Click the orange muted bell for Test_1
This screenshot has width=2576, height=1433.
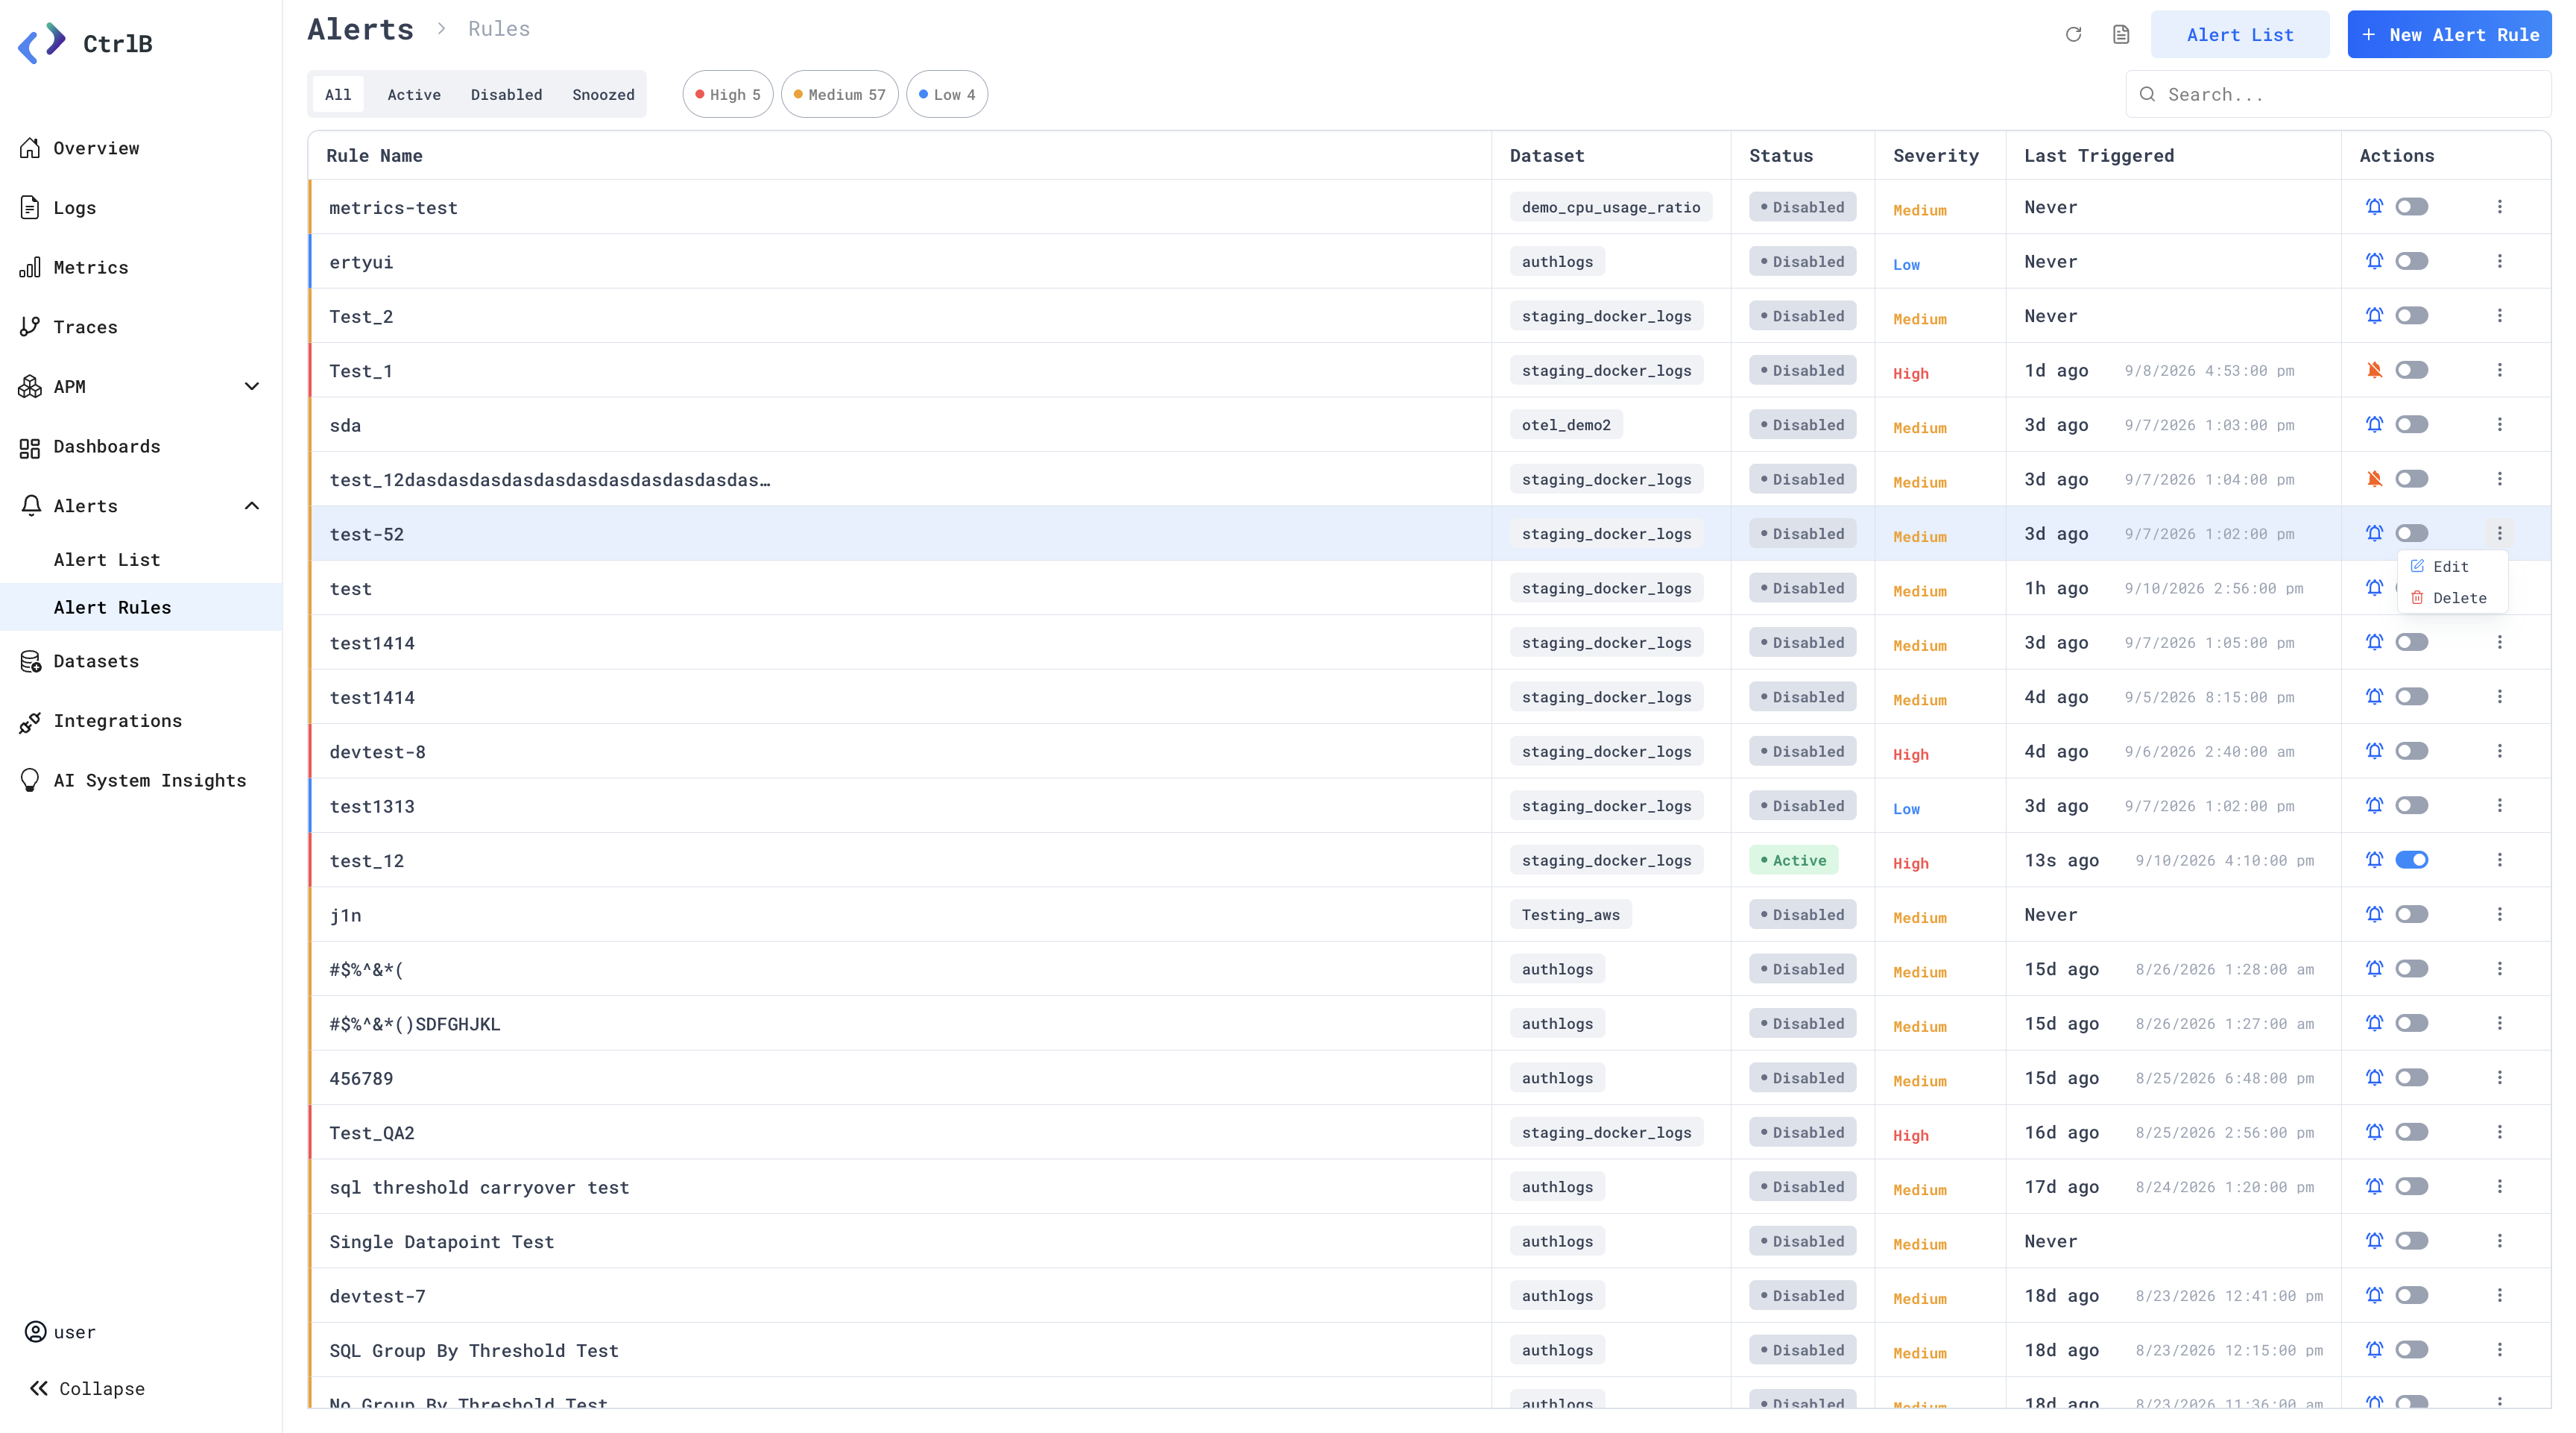(2374, 370)
